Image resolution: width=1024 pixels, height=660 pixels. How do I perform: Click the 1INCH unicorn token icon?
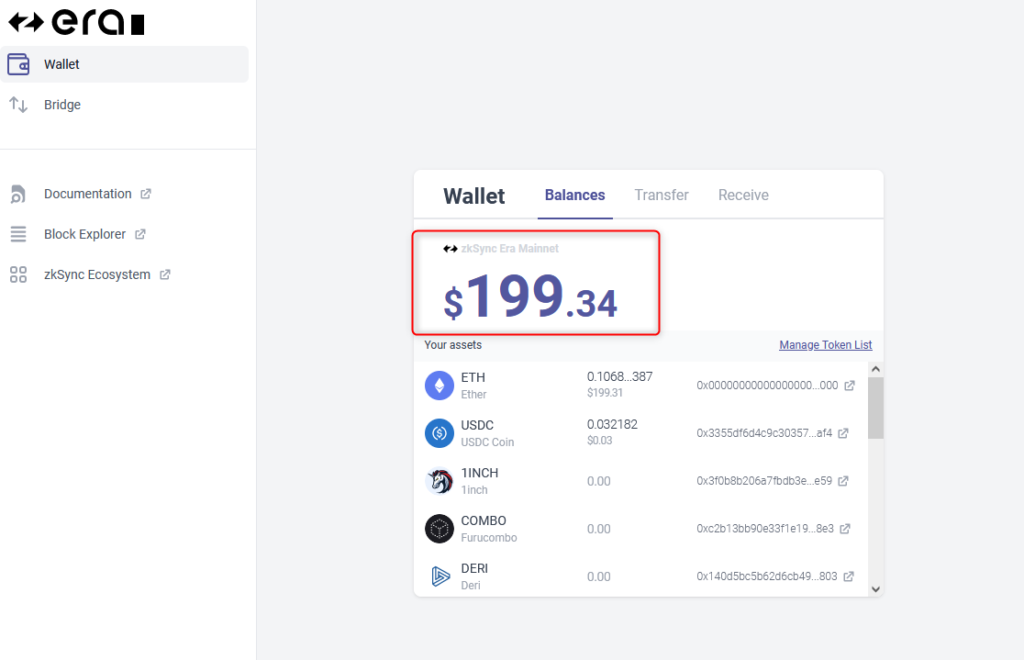[x=440, y=481]
